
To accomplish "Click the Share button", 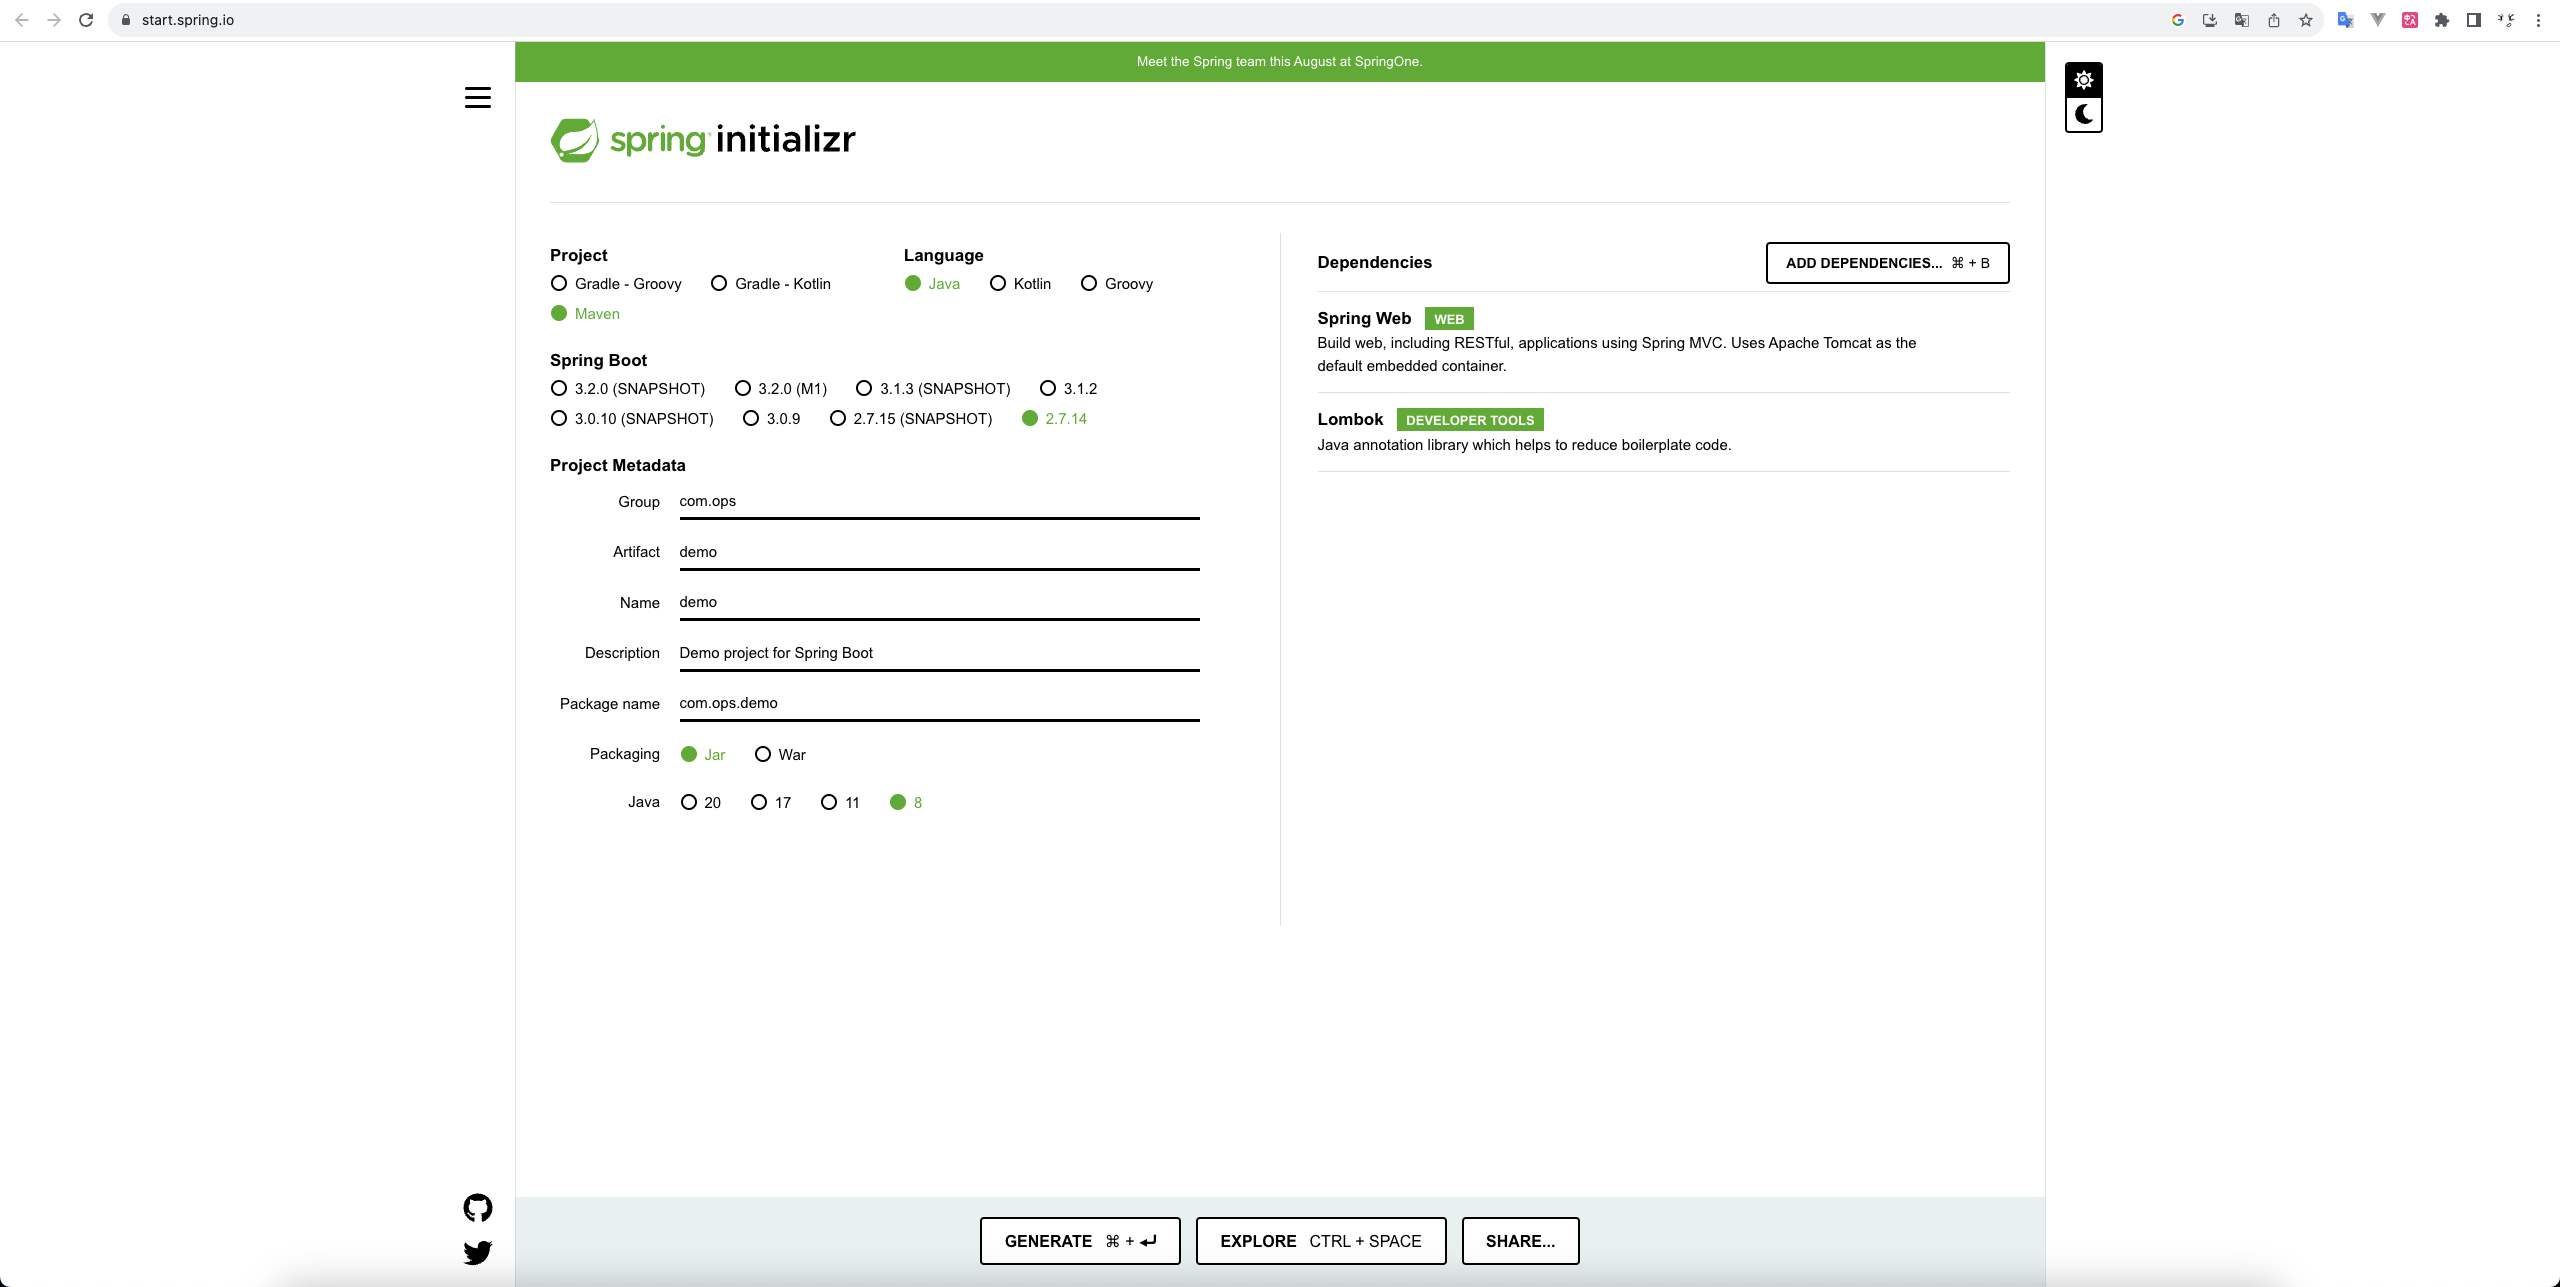I will click(1520, 1241).
